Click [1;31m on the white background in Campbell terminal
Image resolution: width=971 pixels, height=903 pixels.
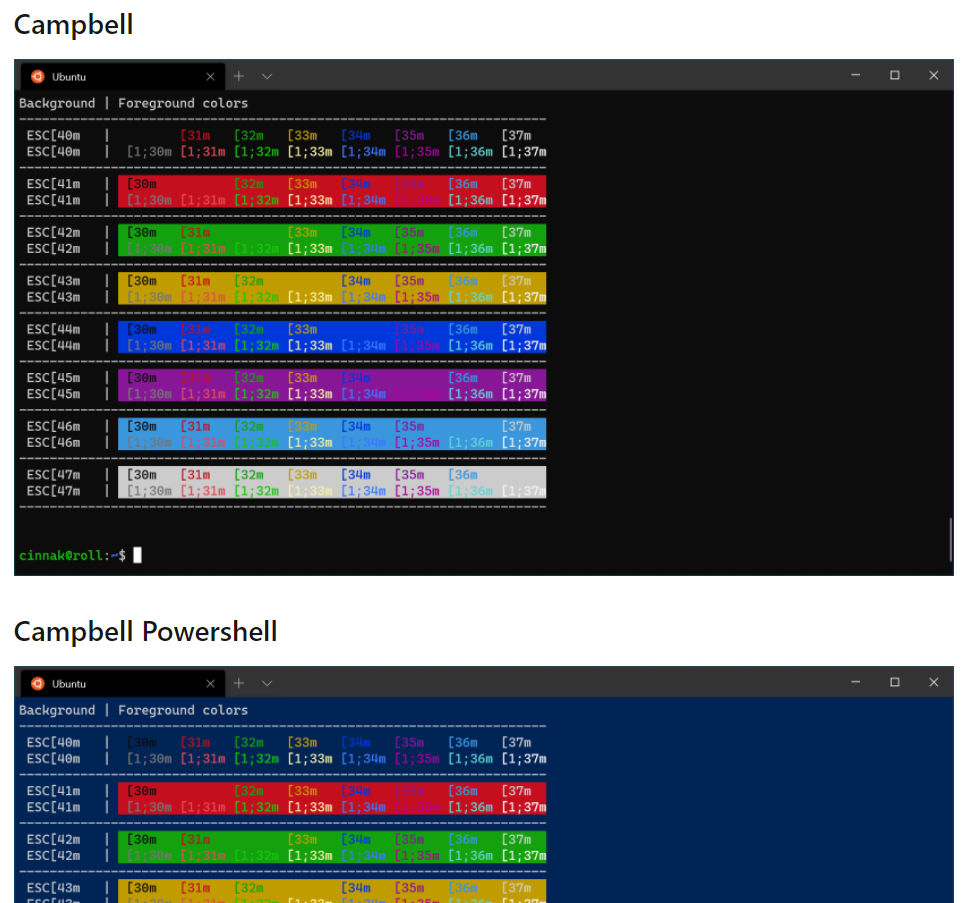click(202, 491)
